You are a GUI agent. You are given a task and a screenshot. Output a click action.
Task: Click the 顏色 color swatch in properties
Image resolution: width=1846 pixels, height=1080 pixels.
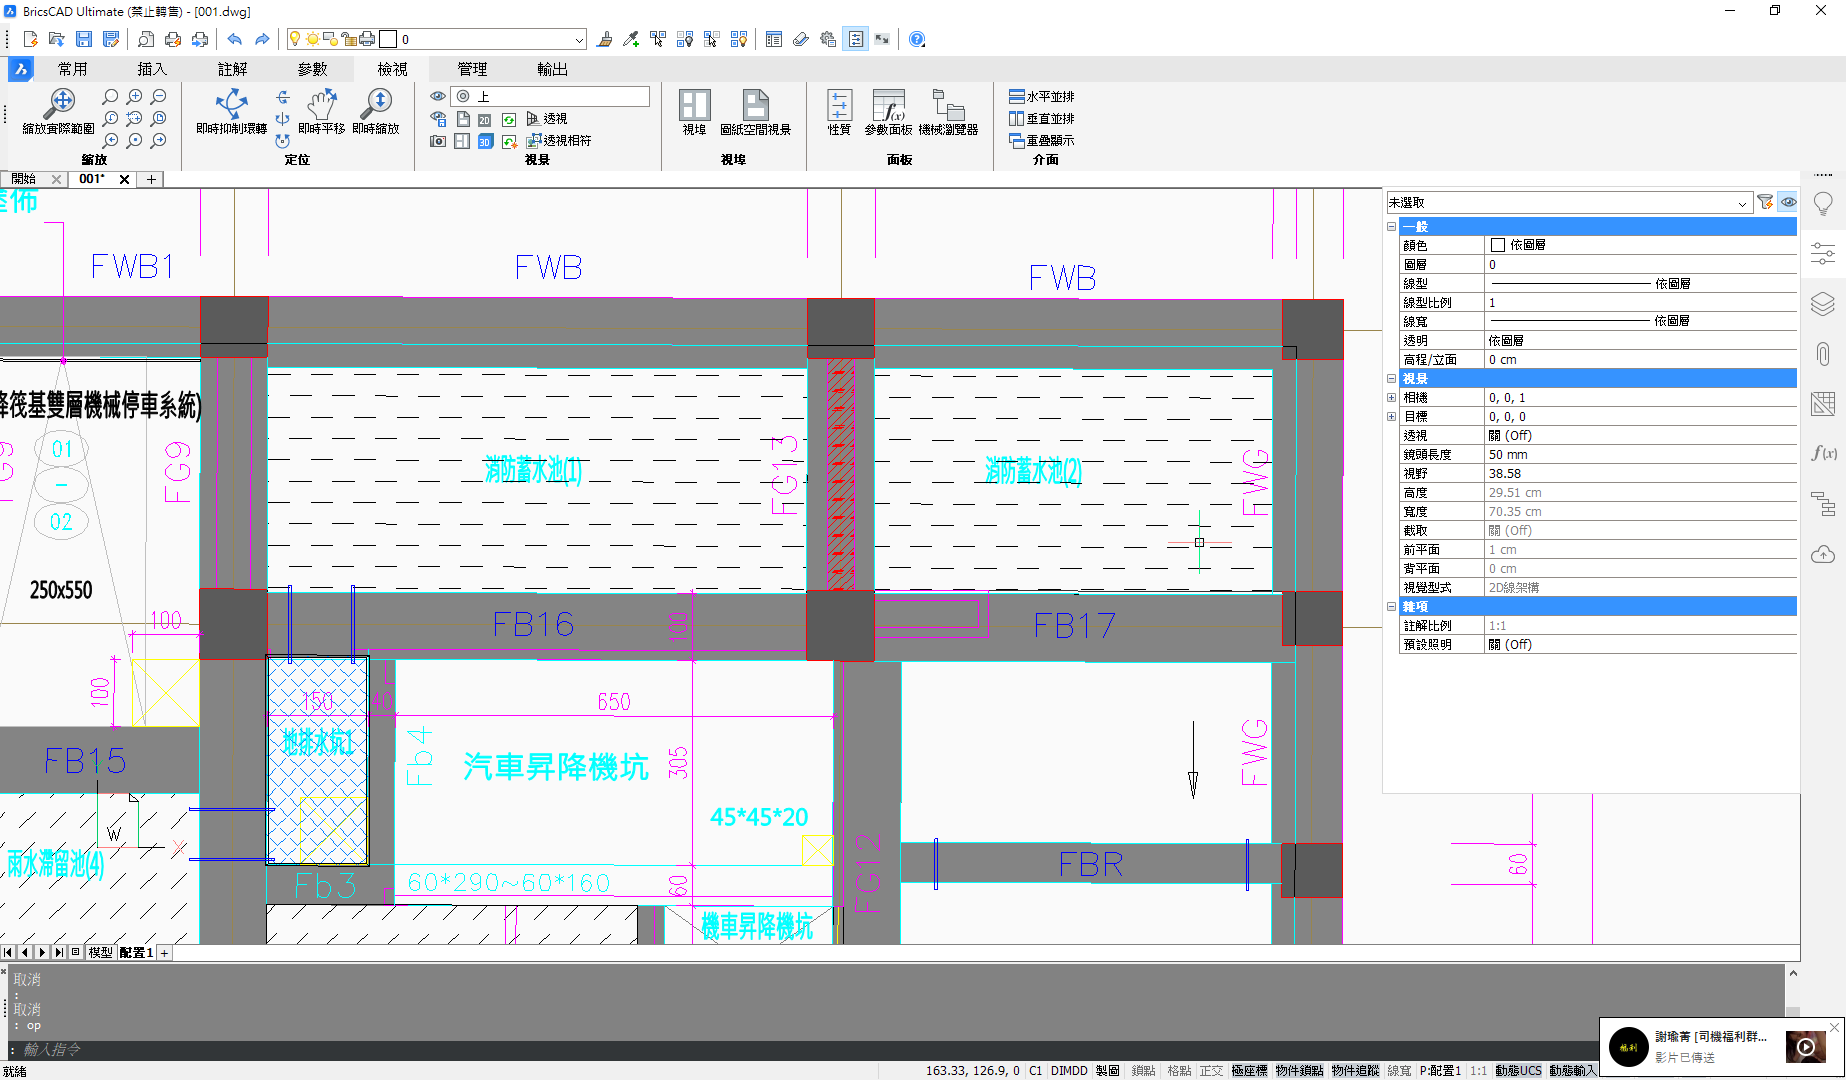(x=1497, y=245)
